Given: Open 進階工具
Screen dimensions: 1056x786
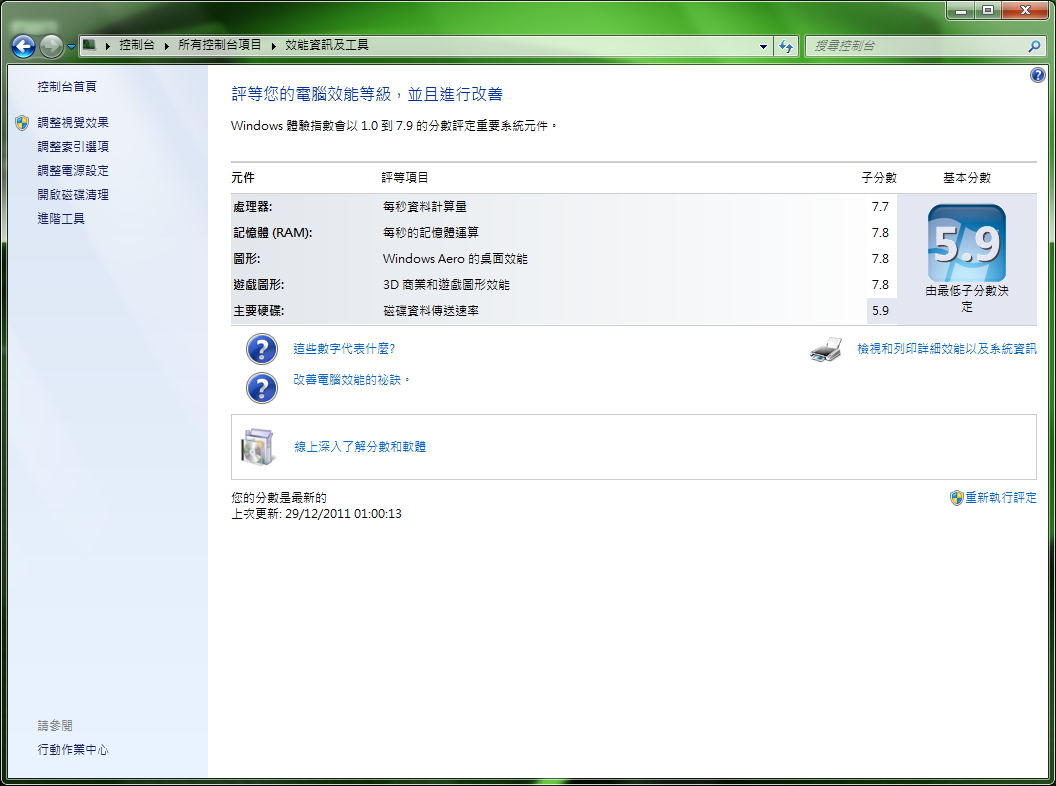Looking at the screenshot, I should pyautogui.click(x=61, y=218).
